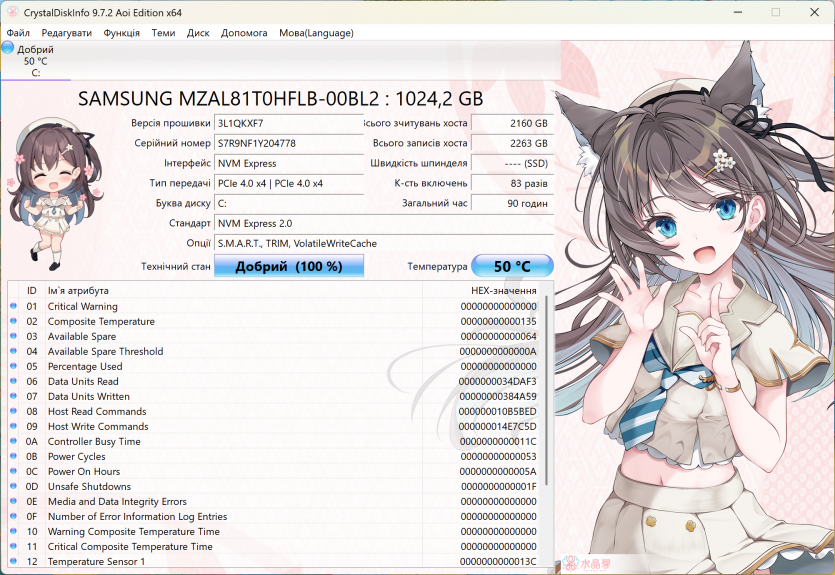
Task: Select the C: drive tab at top left
Action: tap(35, 61)
